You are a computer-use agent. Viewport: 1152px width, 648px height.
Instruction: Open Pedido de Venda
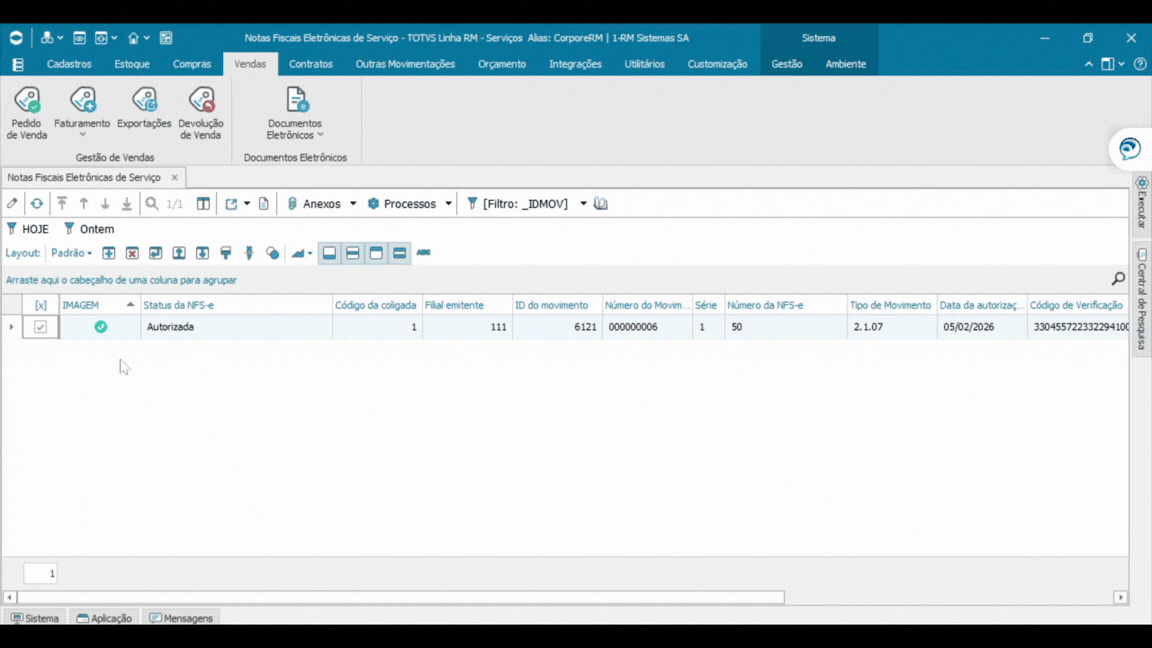pyautogui.click(x=26, y=113)
